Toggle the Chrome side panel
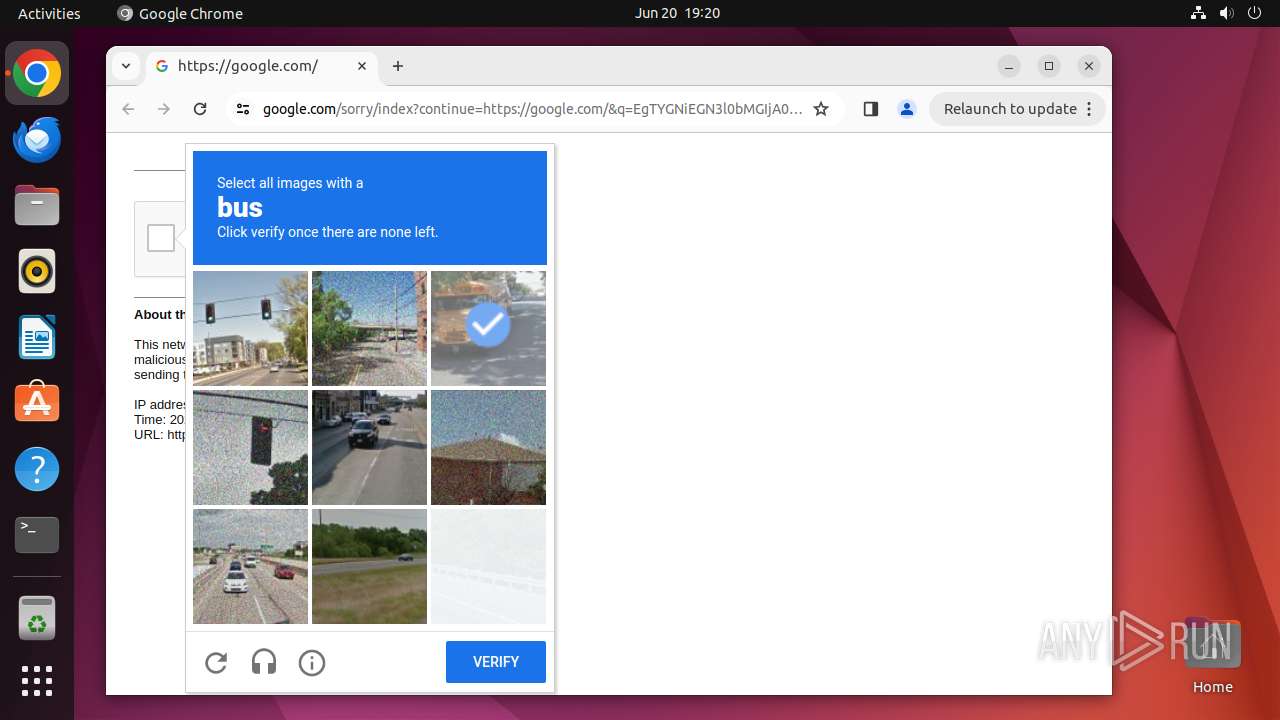 (x=870, y=109)
